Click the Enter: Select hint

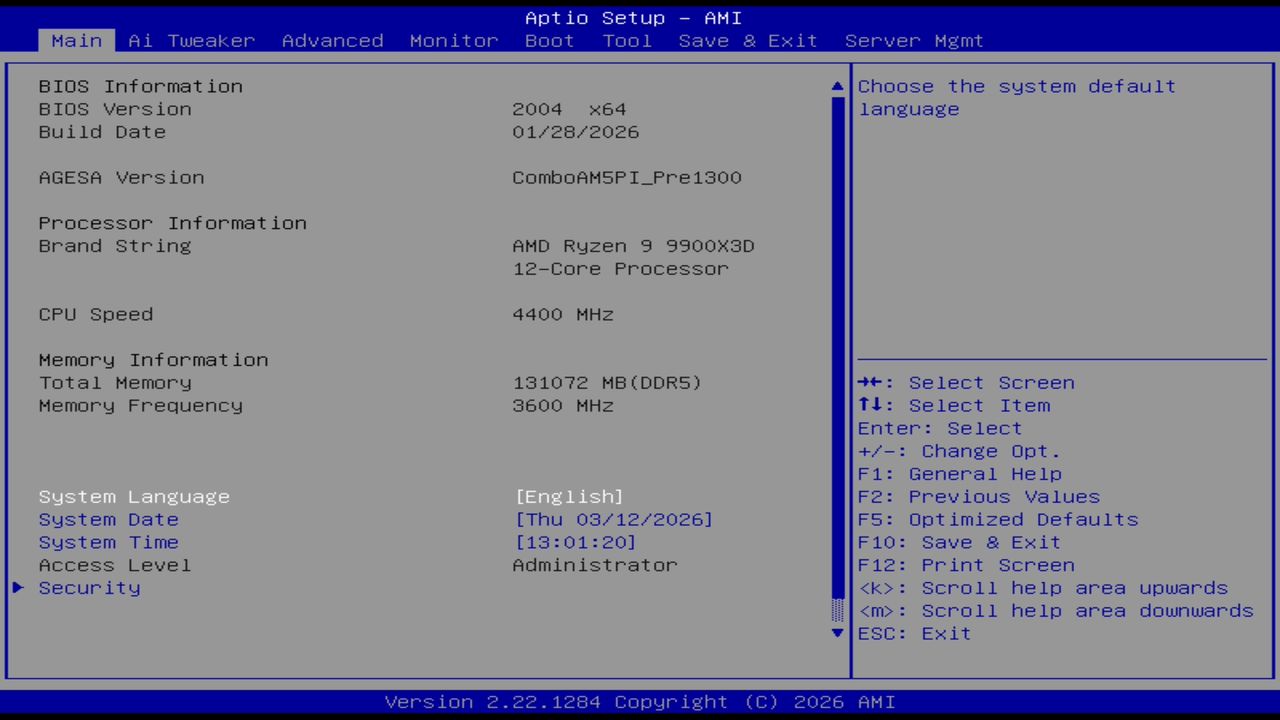click(x=940, y=429)
